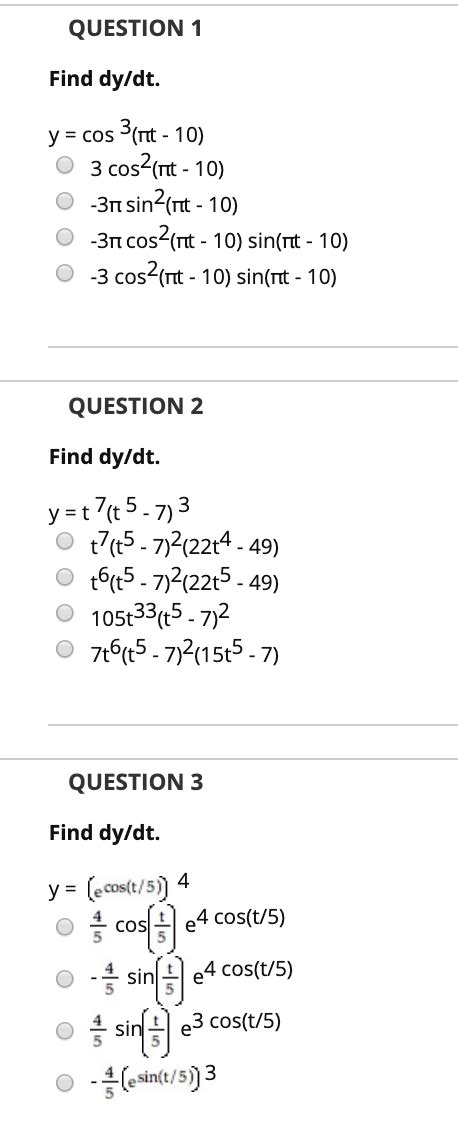
Task: Select t⁷(t⁵ - 7)²(22t⁴ - 49) answer
Action: tap(65, 543)
